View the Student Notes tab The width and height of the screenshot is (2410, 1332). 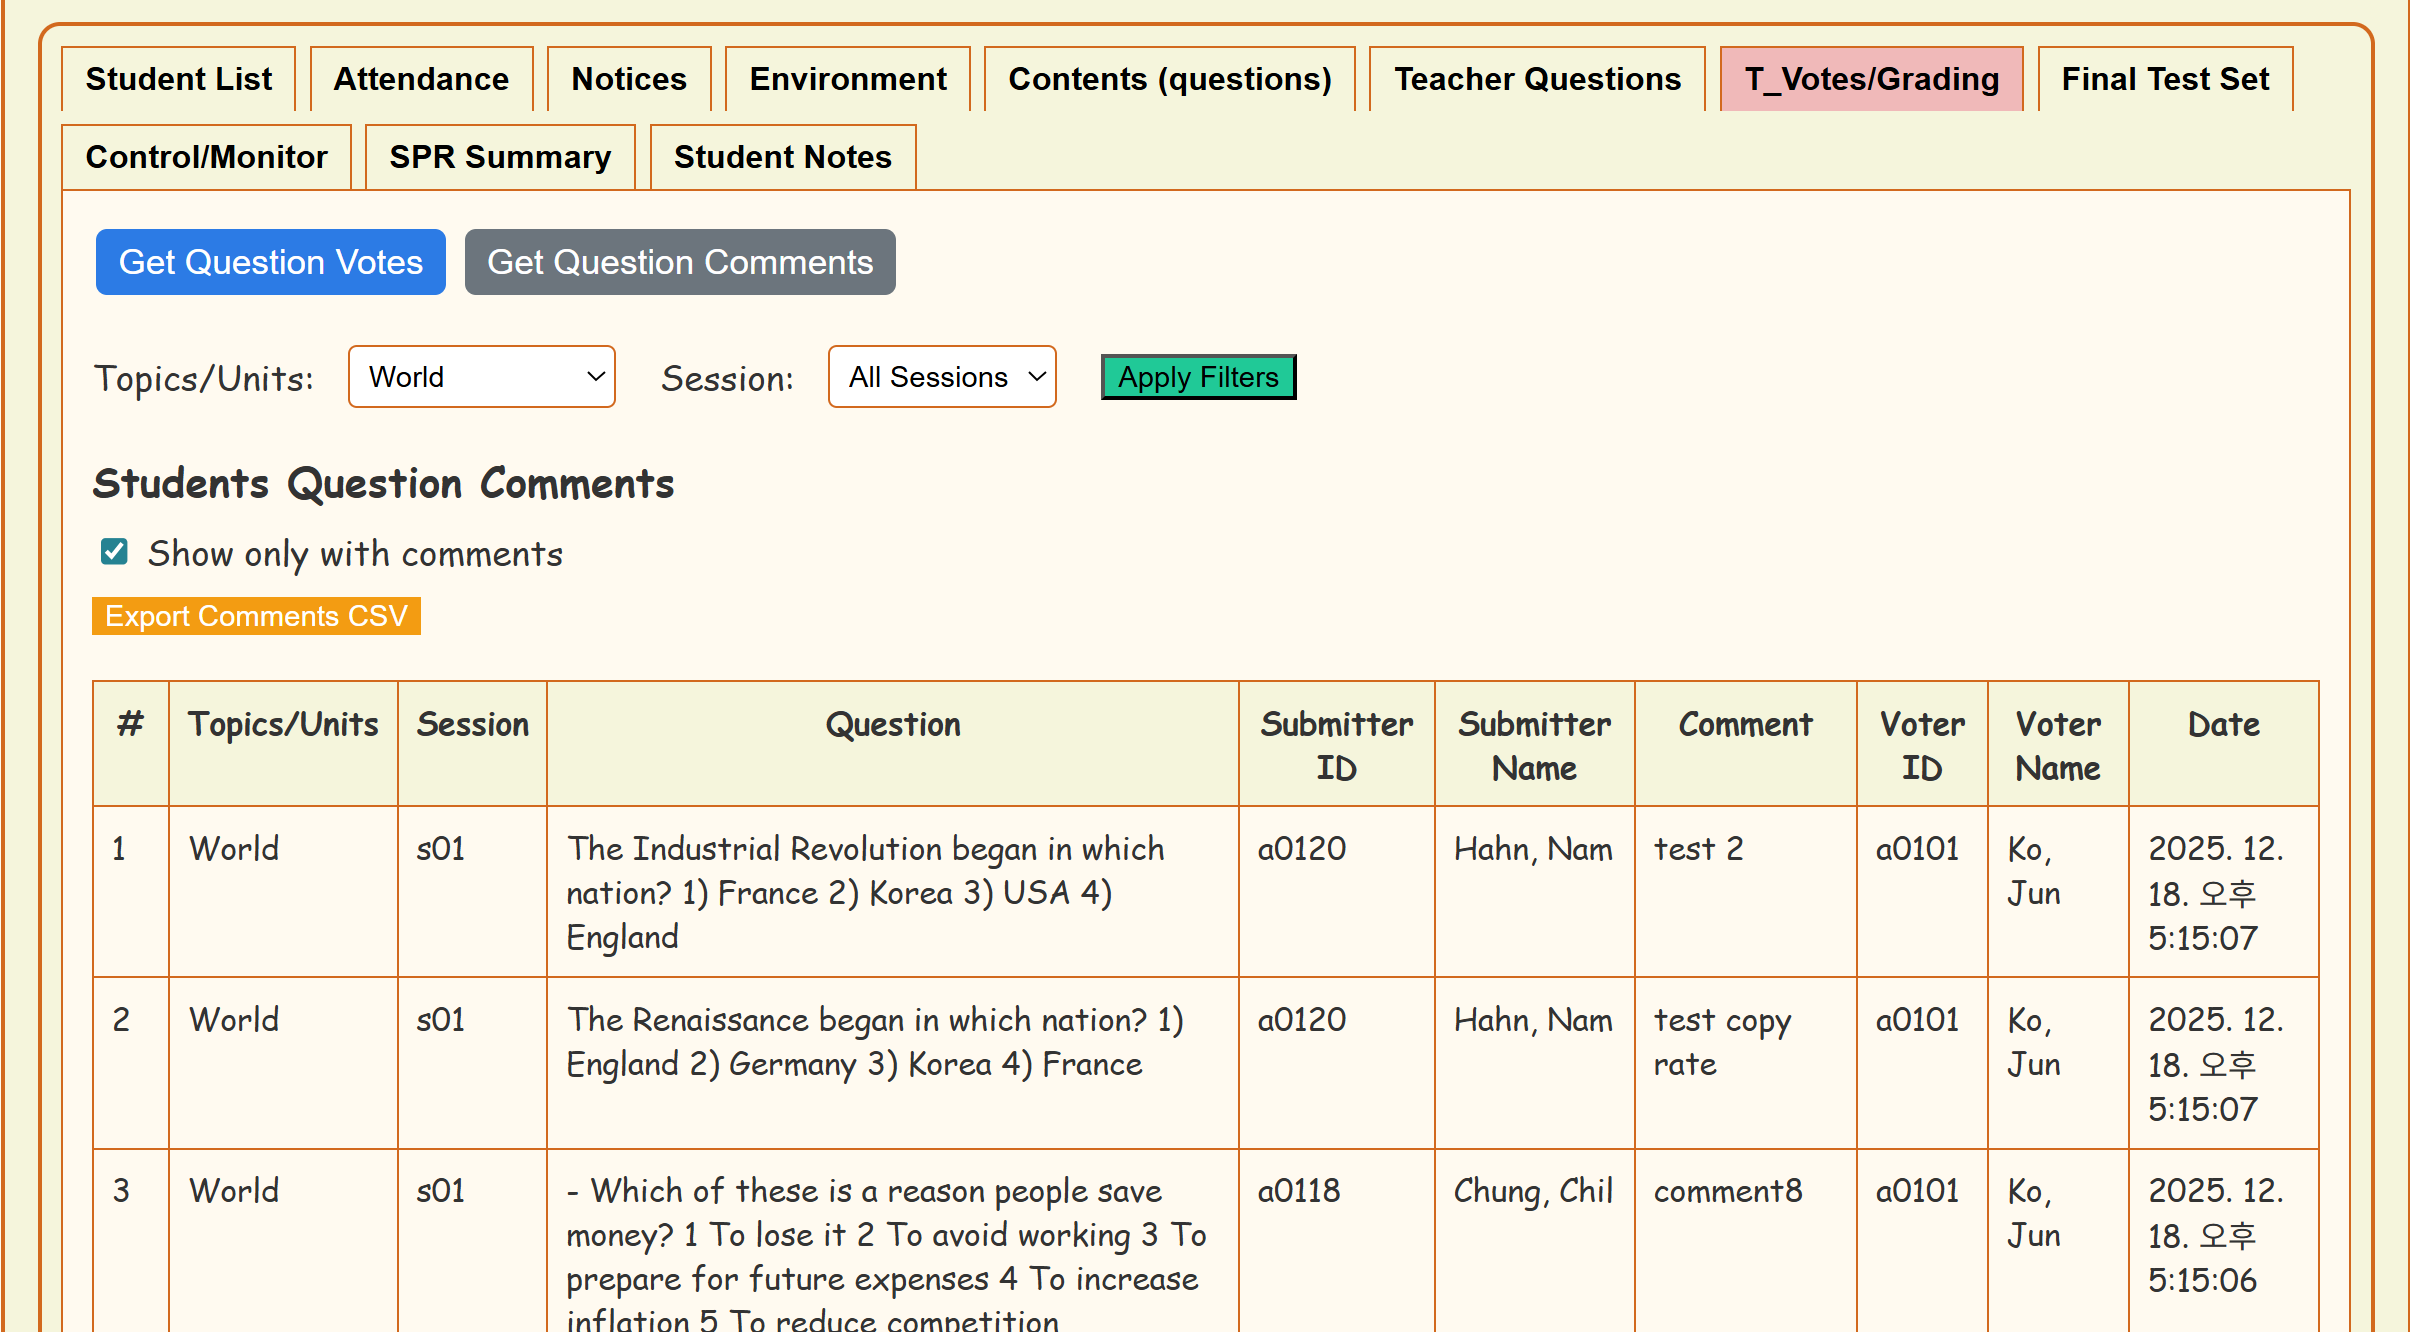[x=782, y=157]
